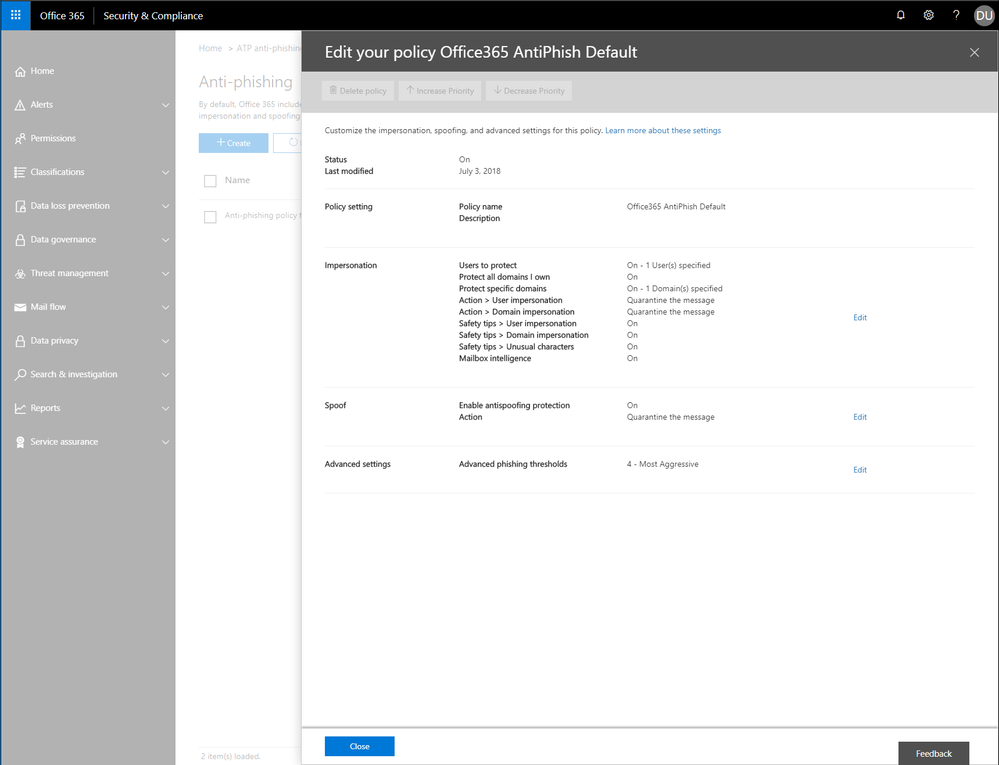This screenshot has height=765, width=999.
Task: Click Edit for Advanced settings
Action: (x=859, y=470)
